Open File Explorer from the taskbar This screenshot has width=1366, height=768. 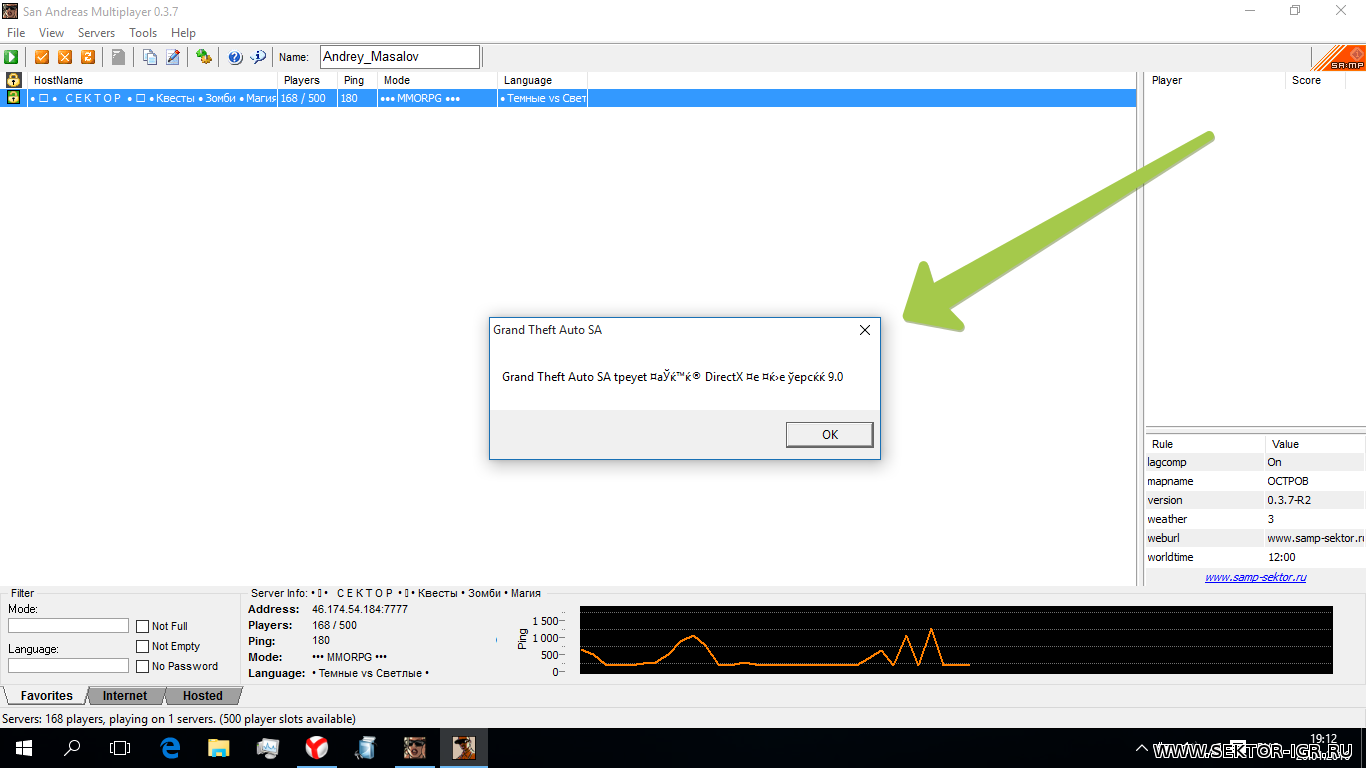pyautogui.click(x=219, y=748)
